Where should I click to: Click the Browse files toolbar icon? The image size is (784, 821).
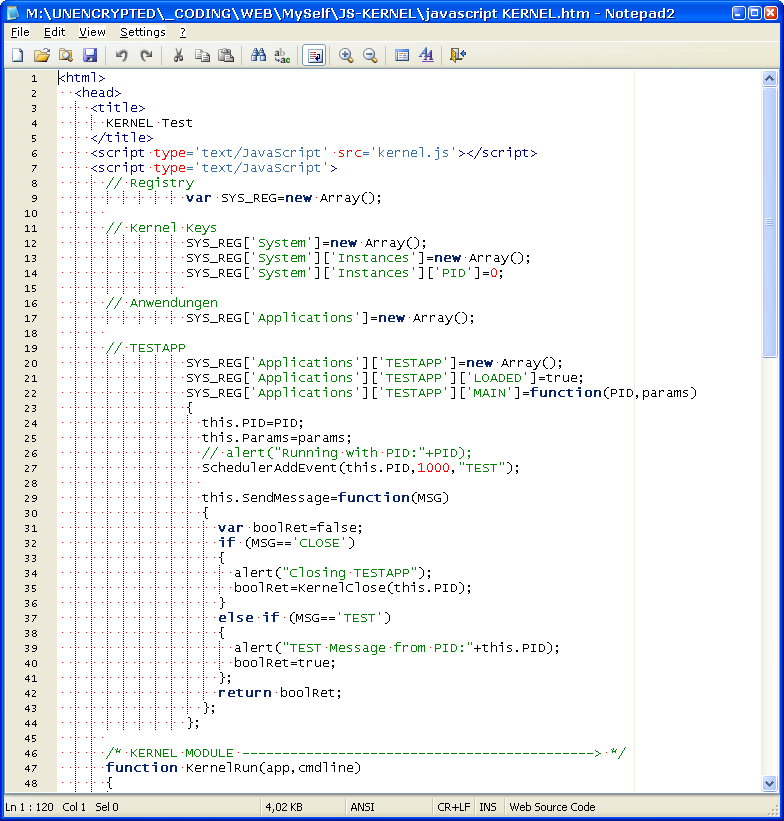point(65,56)
